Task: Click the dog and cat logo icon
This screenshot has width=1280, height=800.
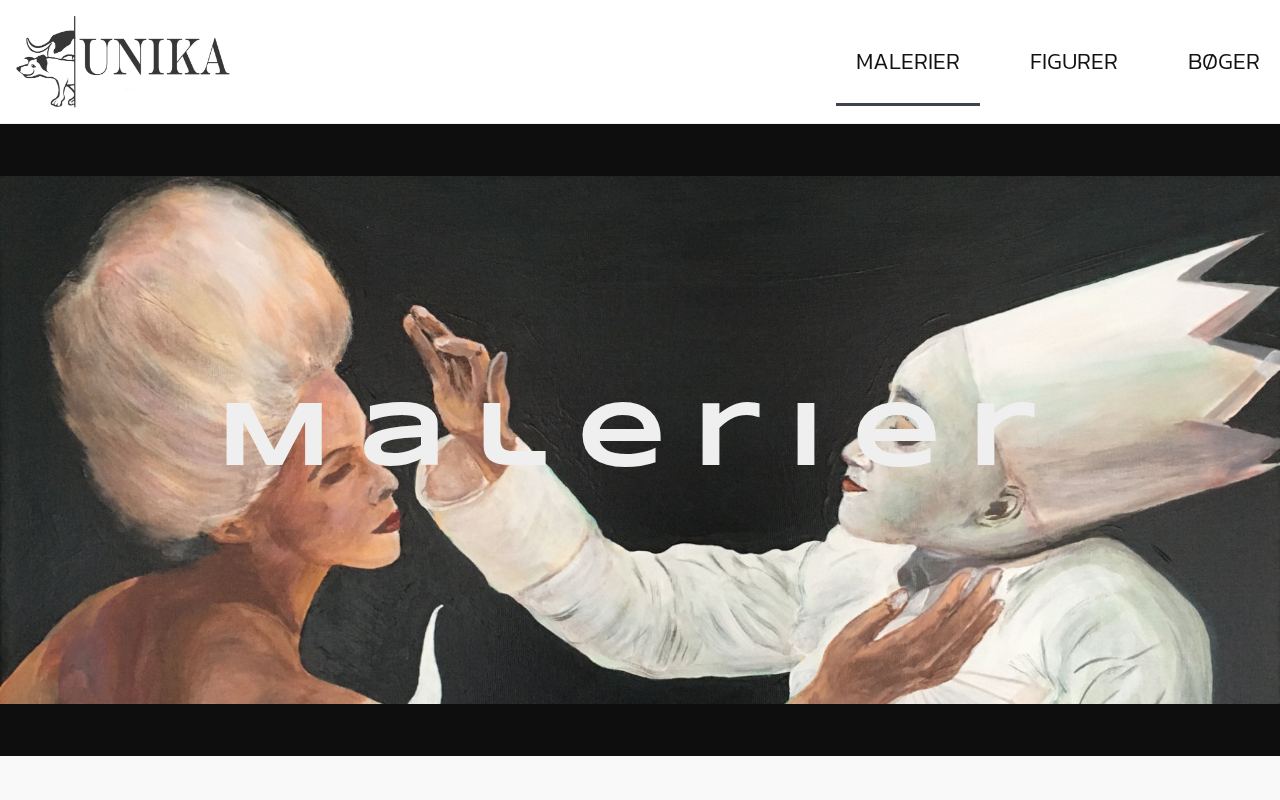Action: coord(46,67)
